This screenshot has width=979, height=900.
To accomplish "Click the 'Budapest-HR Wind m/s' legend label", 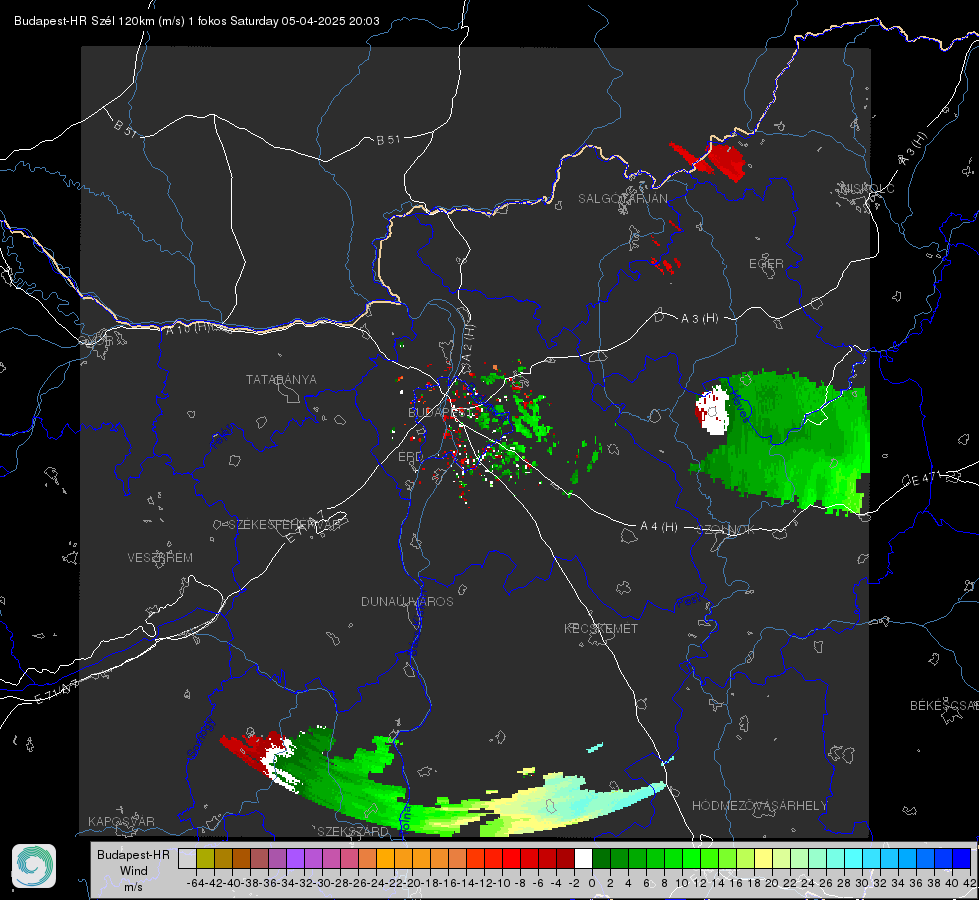I will click(134, 871).
